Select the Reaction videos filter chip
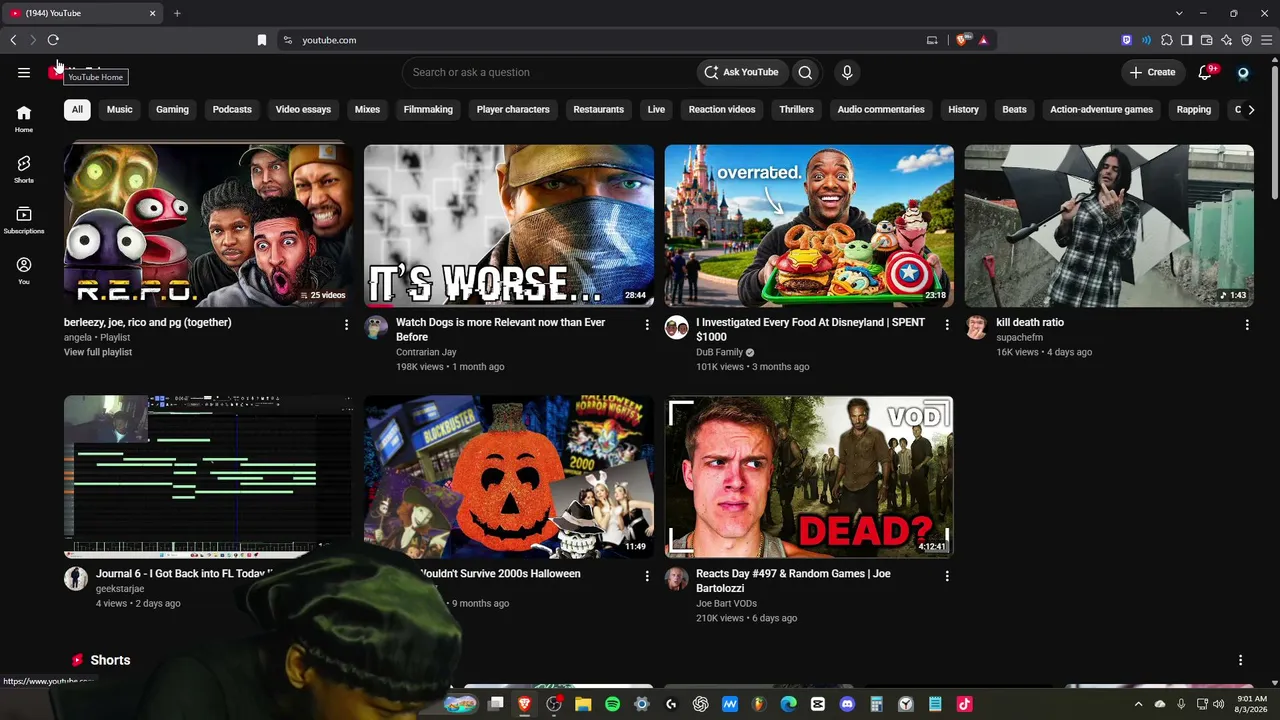 (x=722, y=109)
